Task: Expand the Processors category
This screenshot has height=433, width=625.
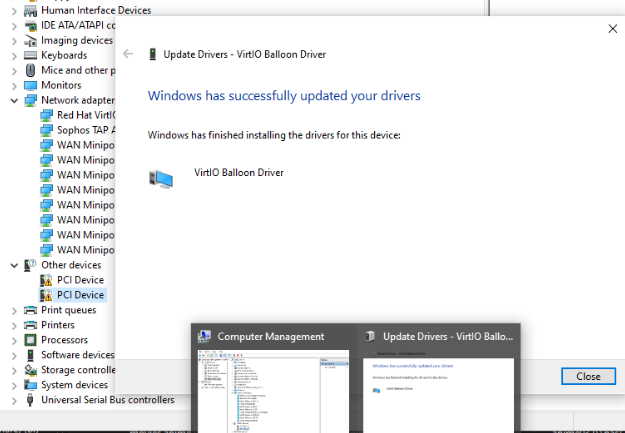Action: (x=14, y=340)
